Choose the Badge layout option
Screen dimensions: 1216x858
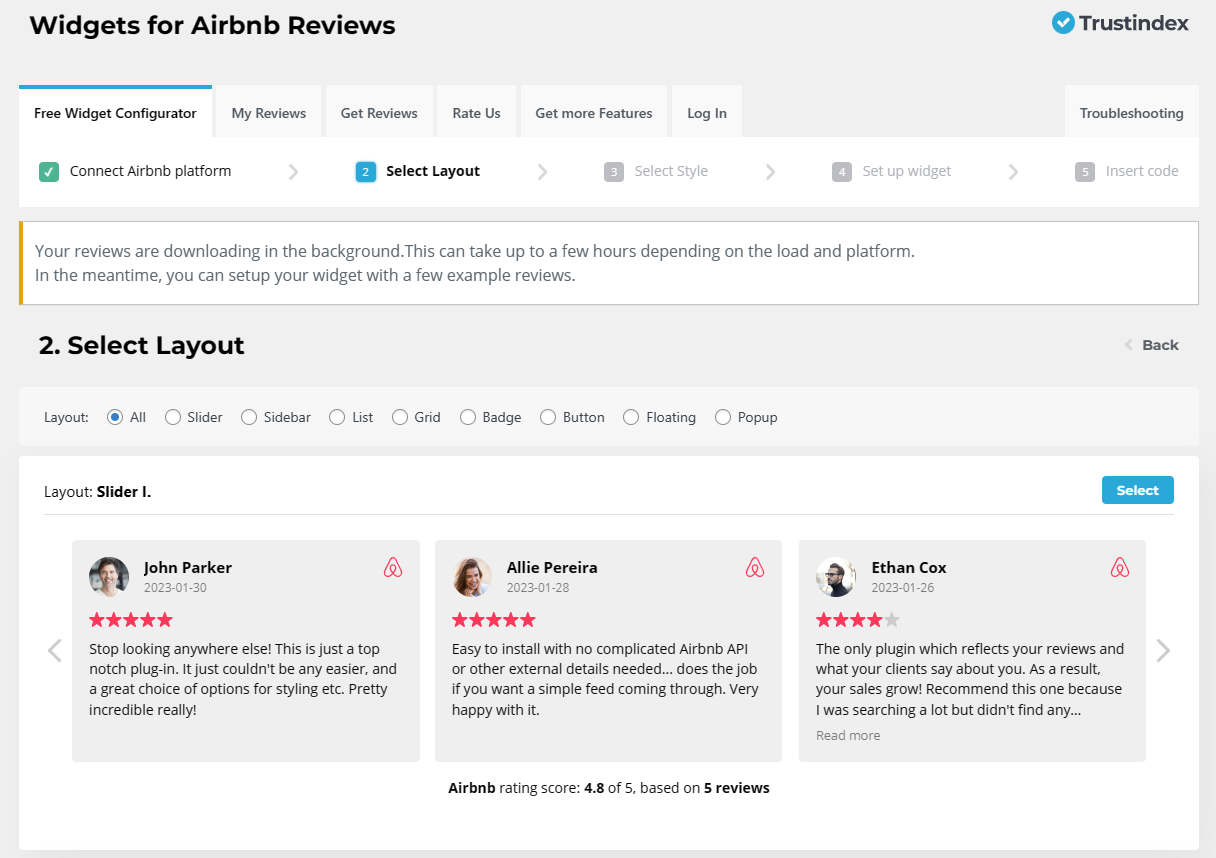(467, 417)
